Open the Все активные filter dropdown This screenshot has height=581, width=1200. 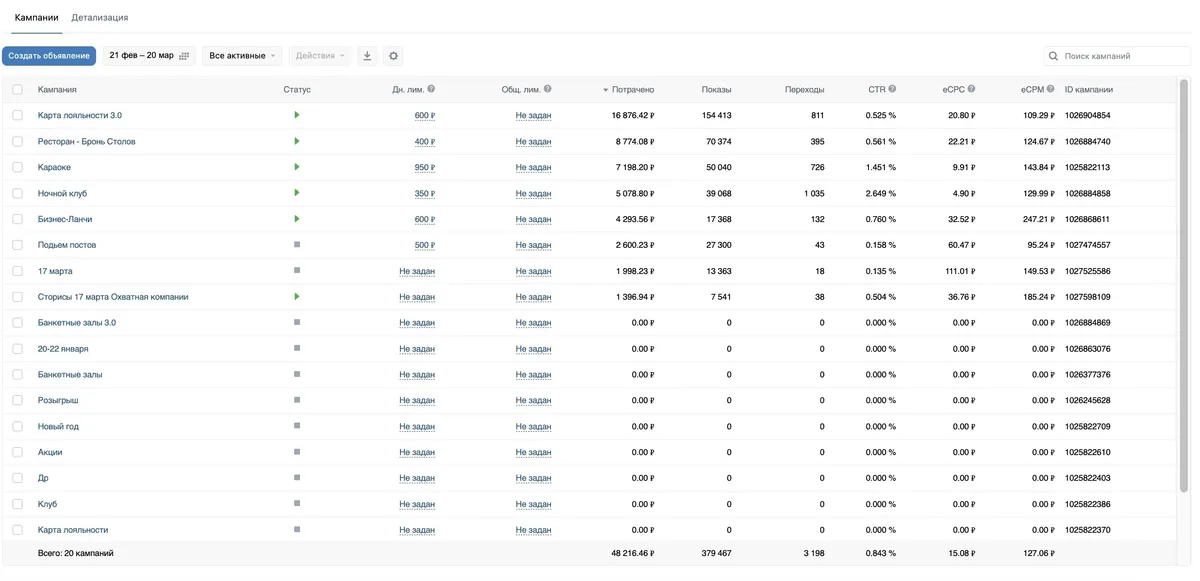242,56
